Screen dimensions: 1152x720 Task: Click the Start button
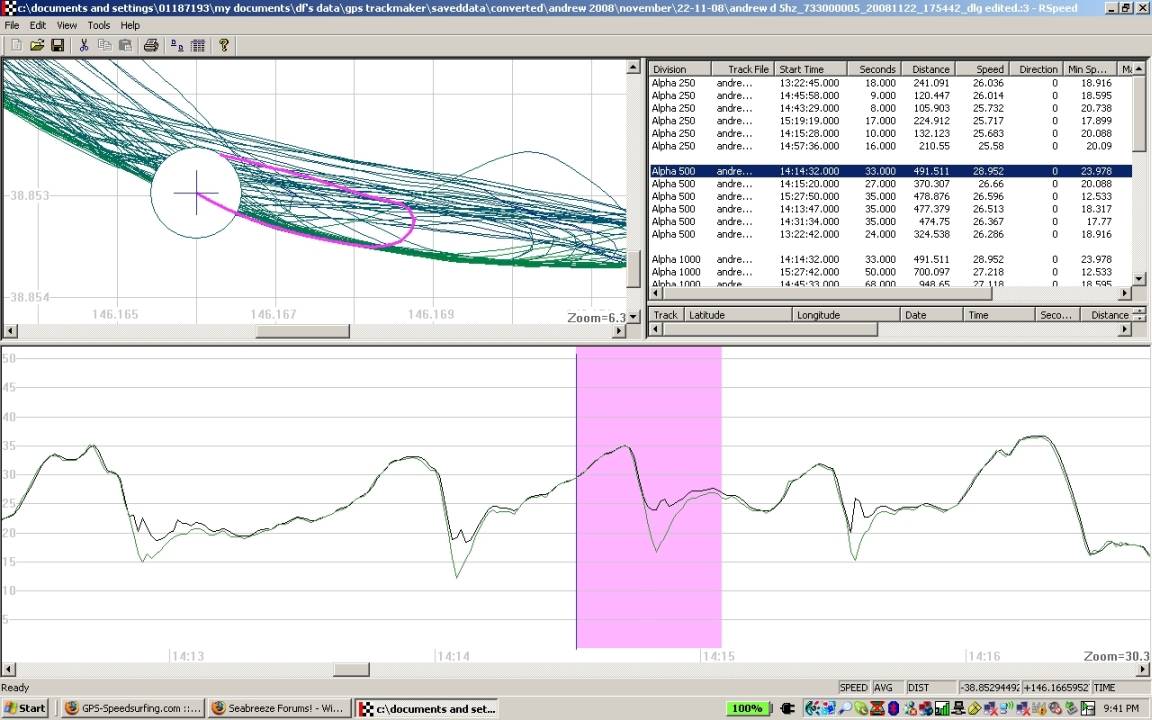[22, 708]
